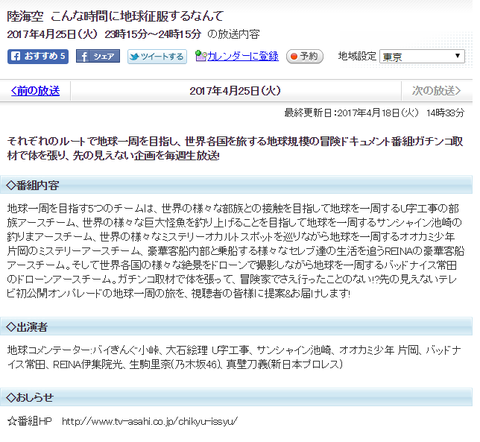Viewport: 480px width, 442px height.
Task: Click the Facebook f icon in シェア button
Action: (84, 57)
